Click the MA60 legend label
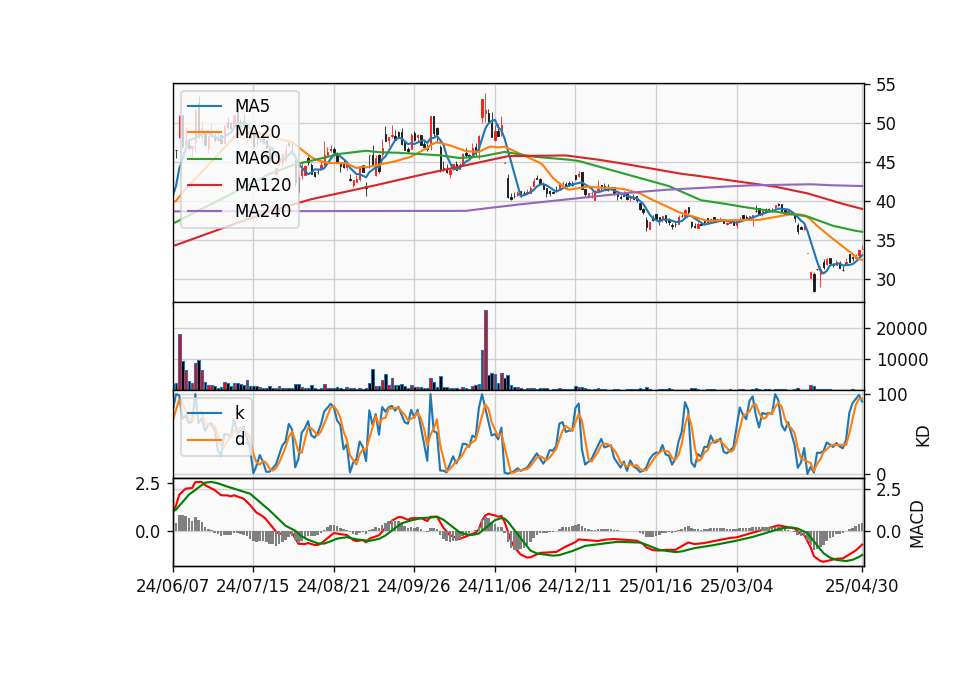The height and width of the screenshot is (690, 960). click(257, 158)
